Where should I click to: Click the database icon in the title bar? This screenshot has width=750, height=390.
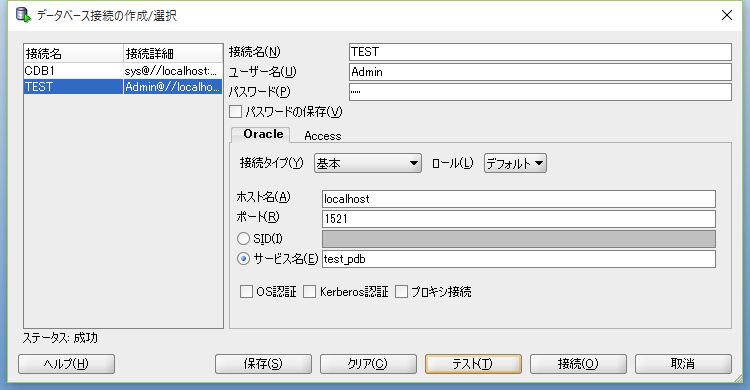pyautogui.click(x=23, y=15)
